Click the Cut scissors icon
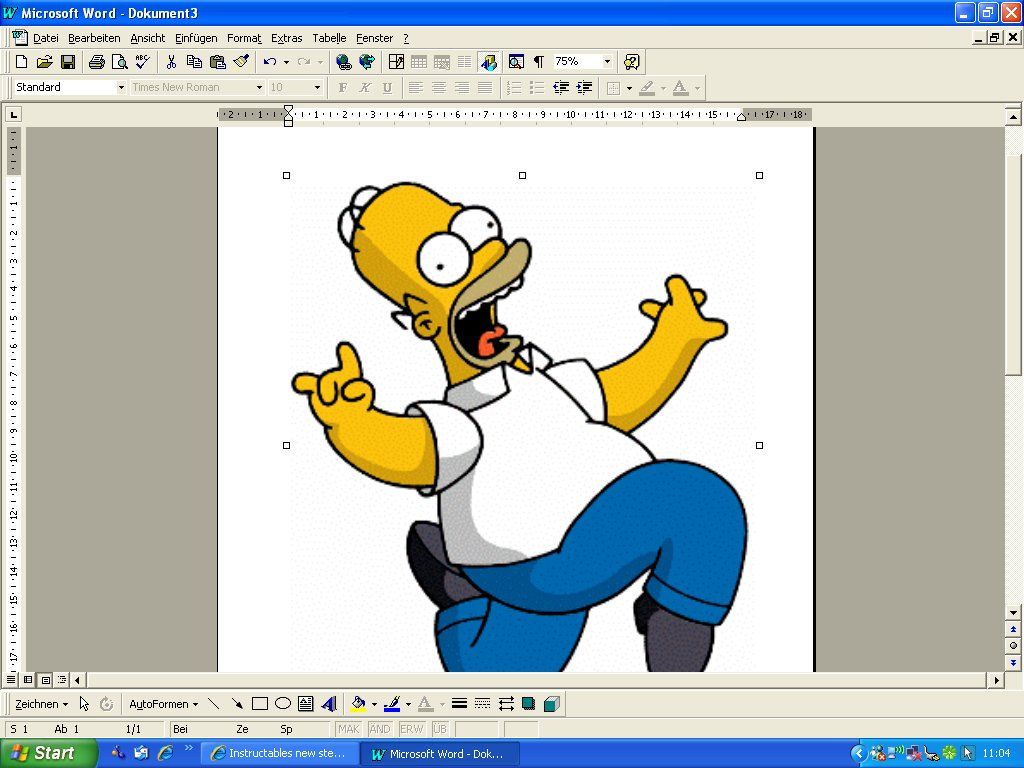The width and height of the screenshot is (1024, 768). (x=171, y=62)
